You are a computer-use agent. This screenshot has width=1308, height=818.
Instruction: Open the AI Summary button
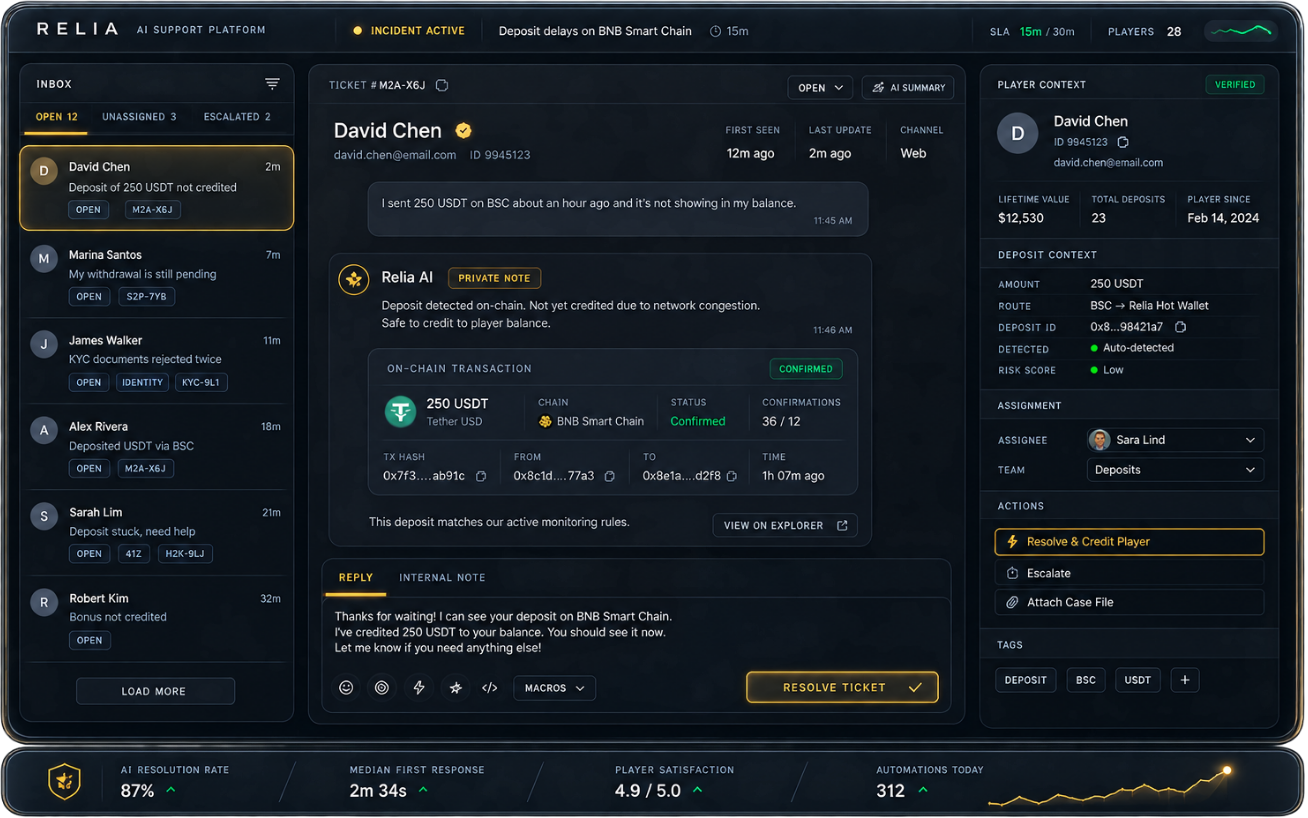908,88
